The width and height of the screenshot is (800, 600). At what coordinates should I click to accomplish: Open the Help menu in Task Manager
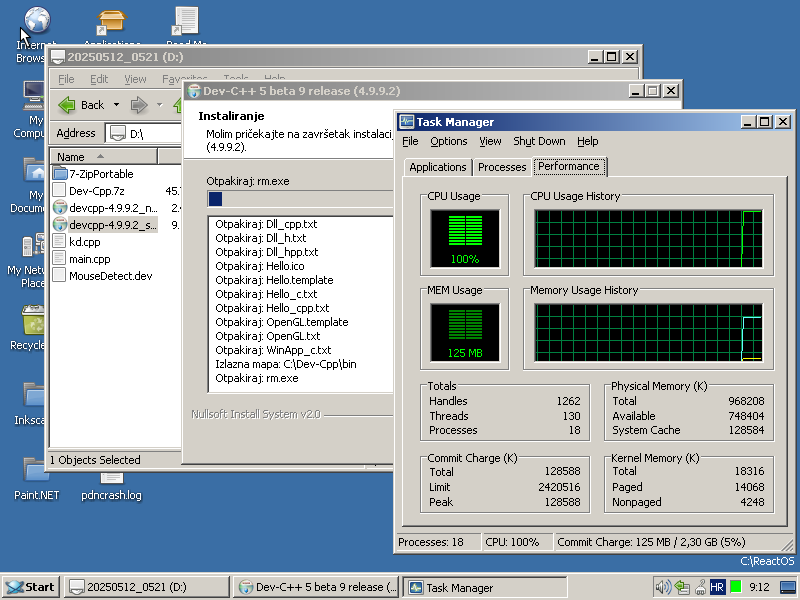[588, 141]
